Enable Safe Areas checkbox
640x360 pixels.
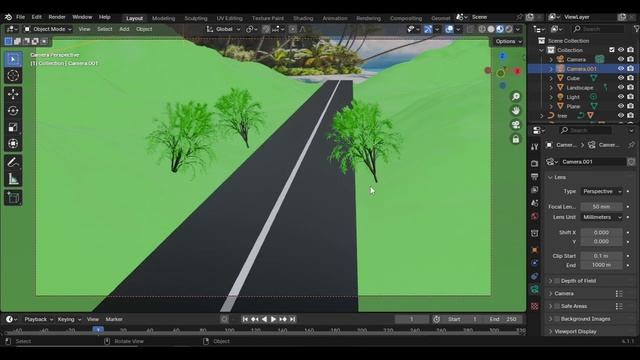(557, 306)
